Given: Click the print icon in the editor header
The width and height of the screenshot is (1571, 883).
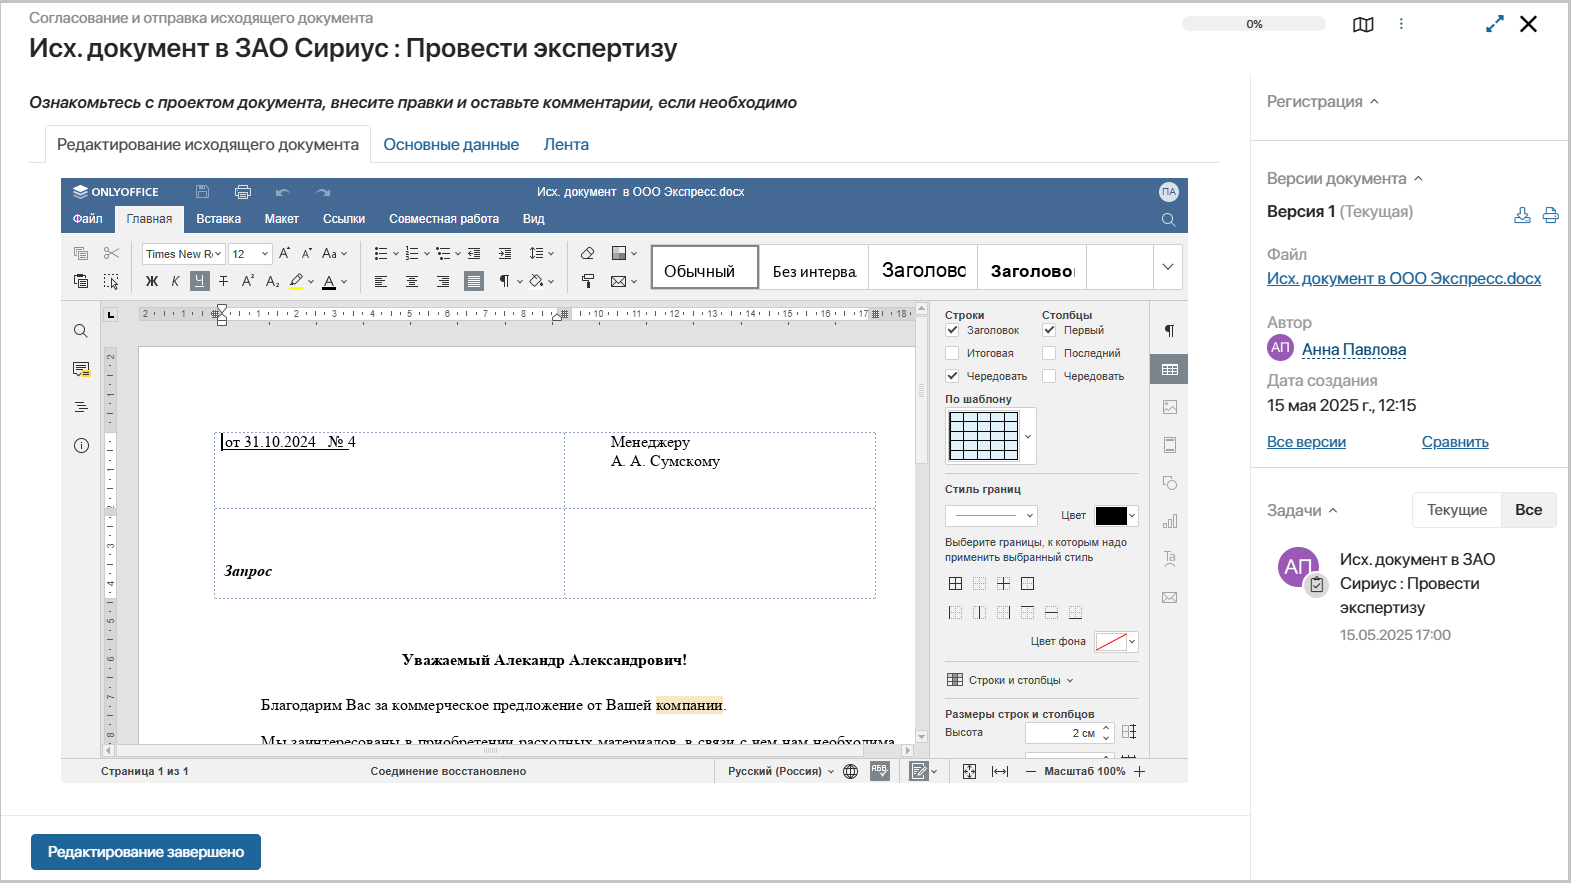Looking at the screenshot, I should point(242,192).
